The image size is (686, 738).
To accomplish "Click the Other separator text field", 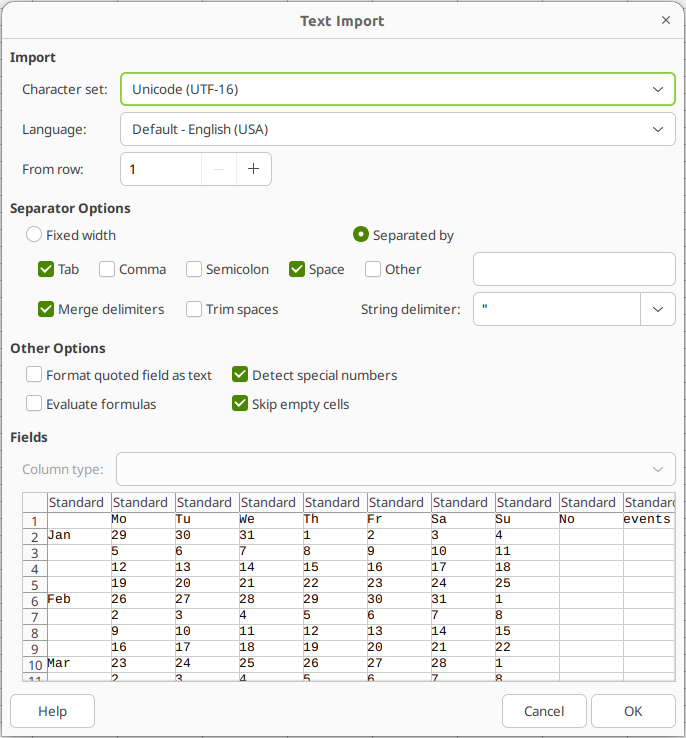I will point(574,269).
